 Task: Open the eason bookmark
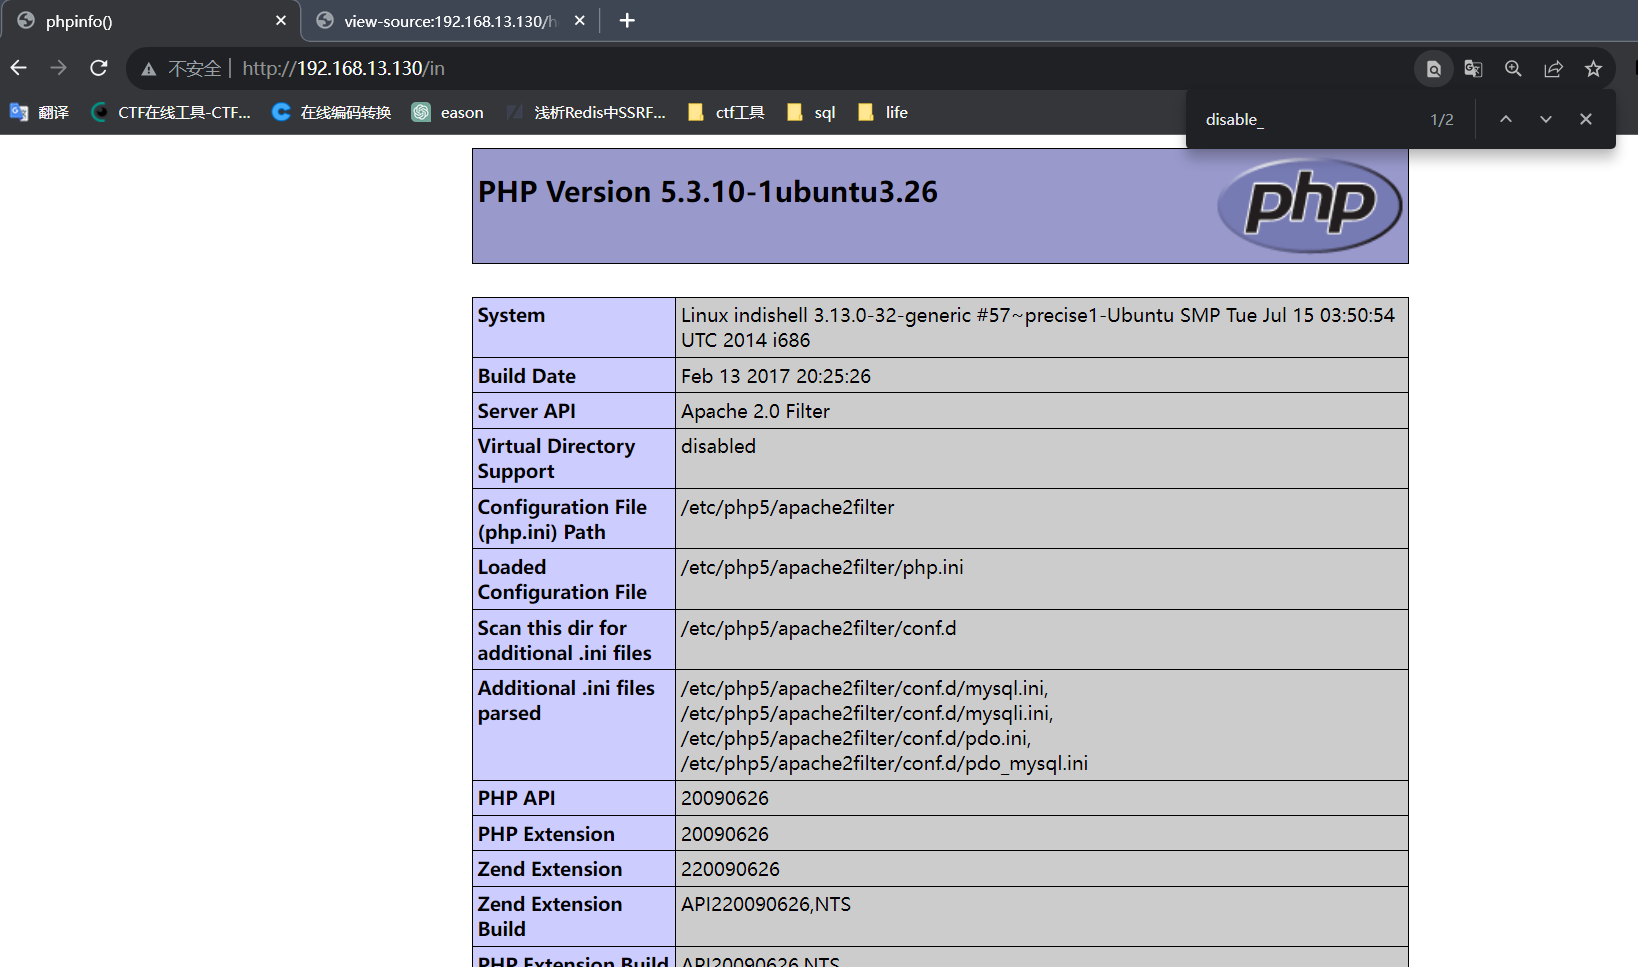pos(448,112)
